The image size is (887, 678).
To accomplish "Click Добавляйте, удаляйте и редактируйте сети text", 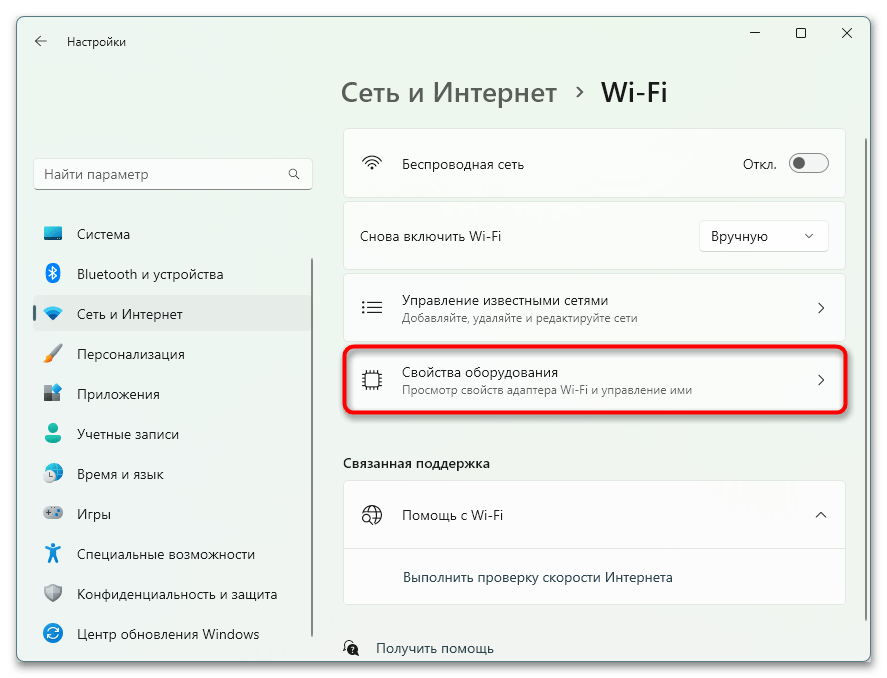I will pyautogui.click(x=519, y=318).
